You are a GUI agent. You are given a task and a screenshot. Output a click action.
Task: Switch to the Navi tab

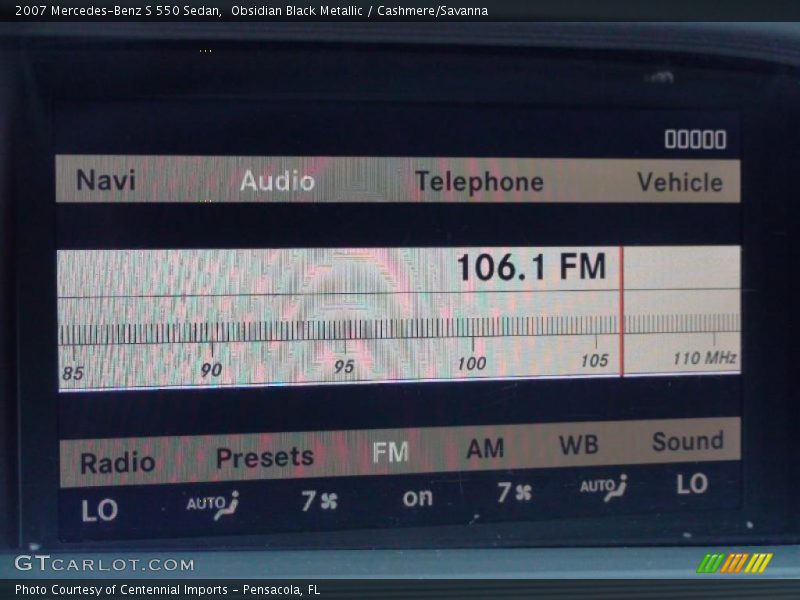coord(106,181)
